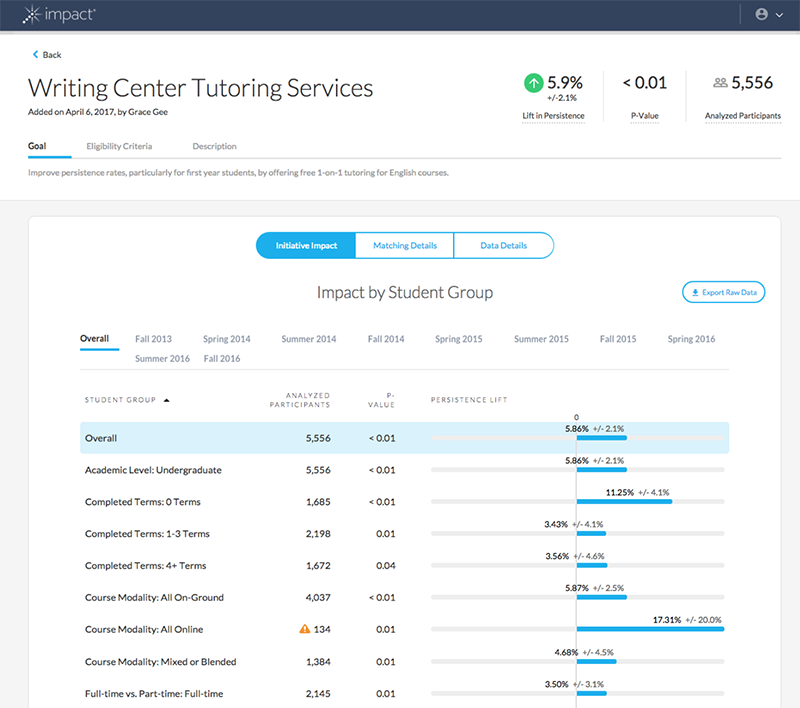Click the Analyzed Participants header label
This screenshot has height=708, width=800.
pos(743,116)
